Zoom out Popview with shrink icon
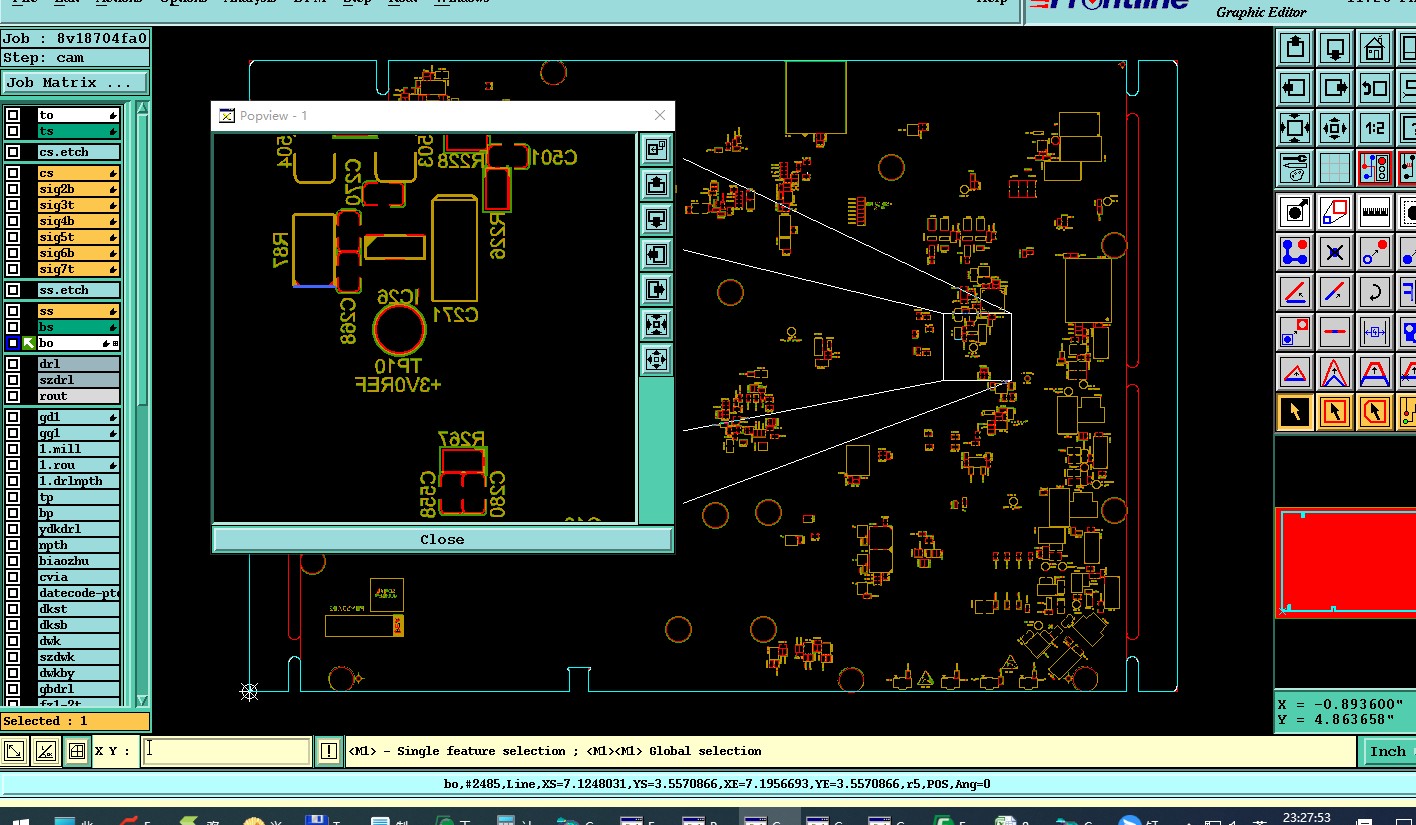Image resolution: width=1416 pixels, height=825 pixels. point(656,359)
